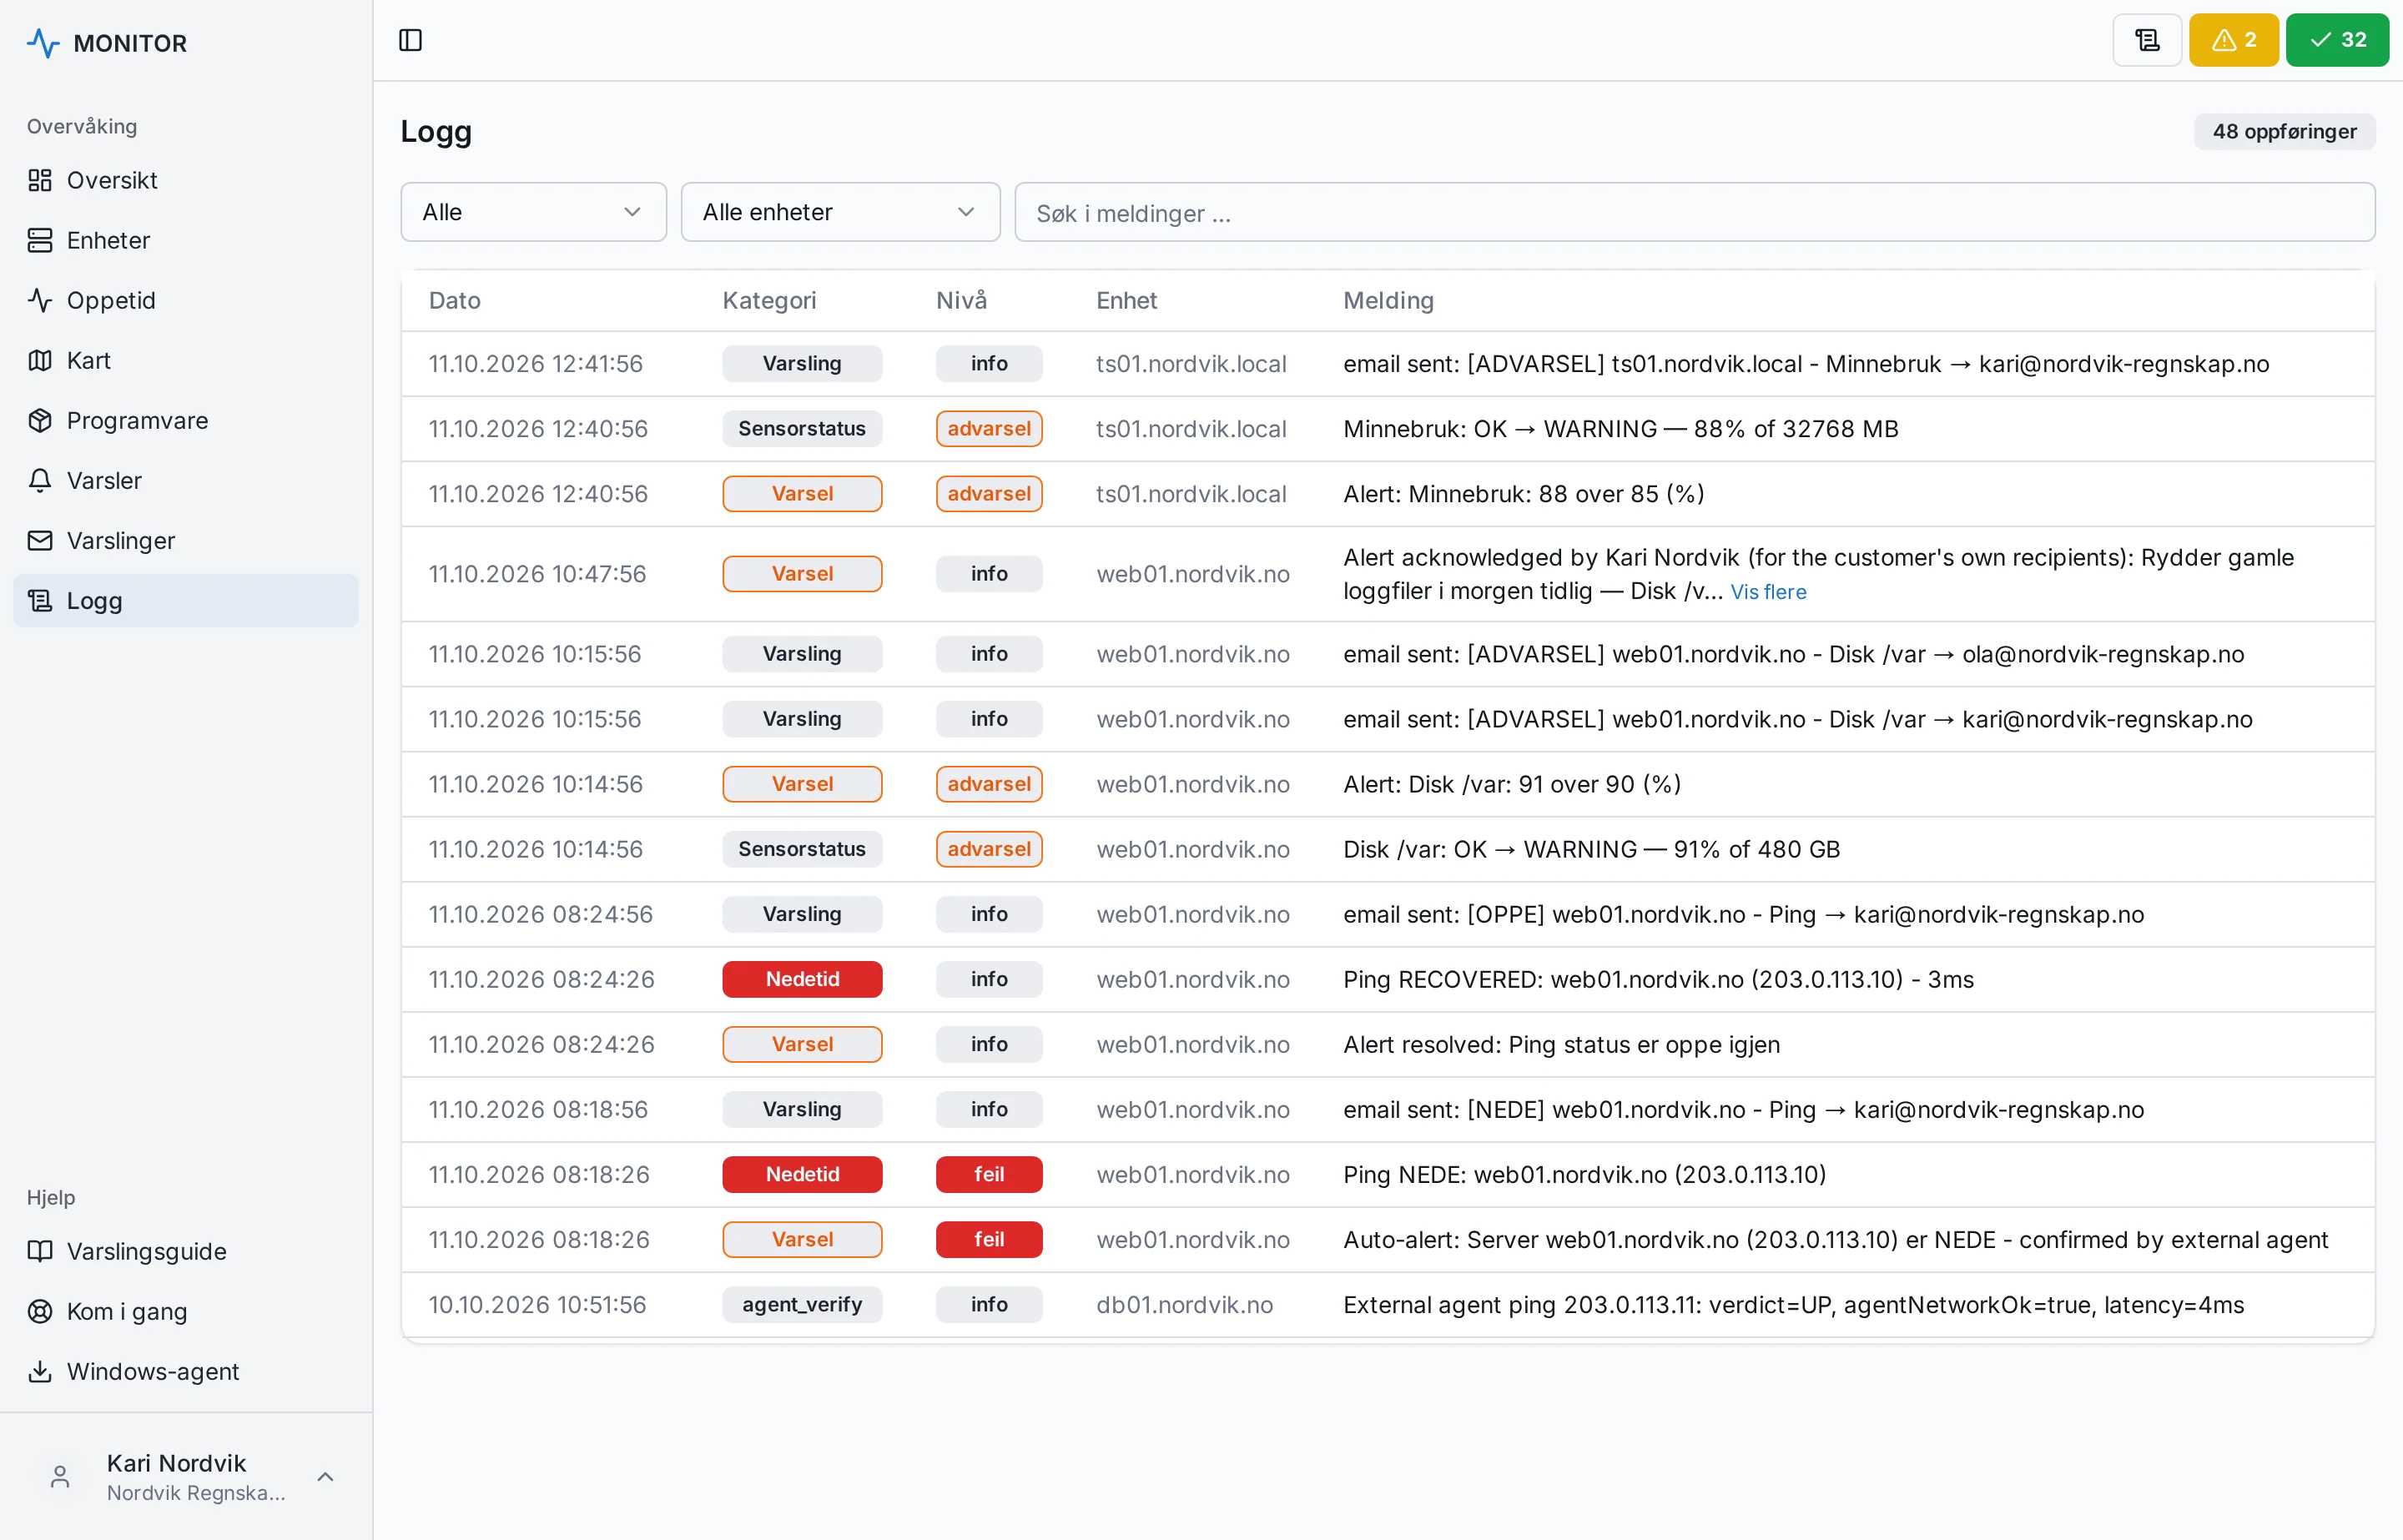The height and width of the screenshot is (1540, 2403).
Task: Click the agent_verify category badge
Action: (x=802, y=1304)
